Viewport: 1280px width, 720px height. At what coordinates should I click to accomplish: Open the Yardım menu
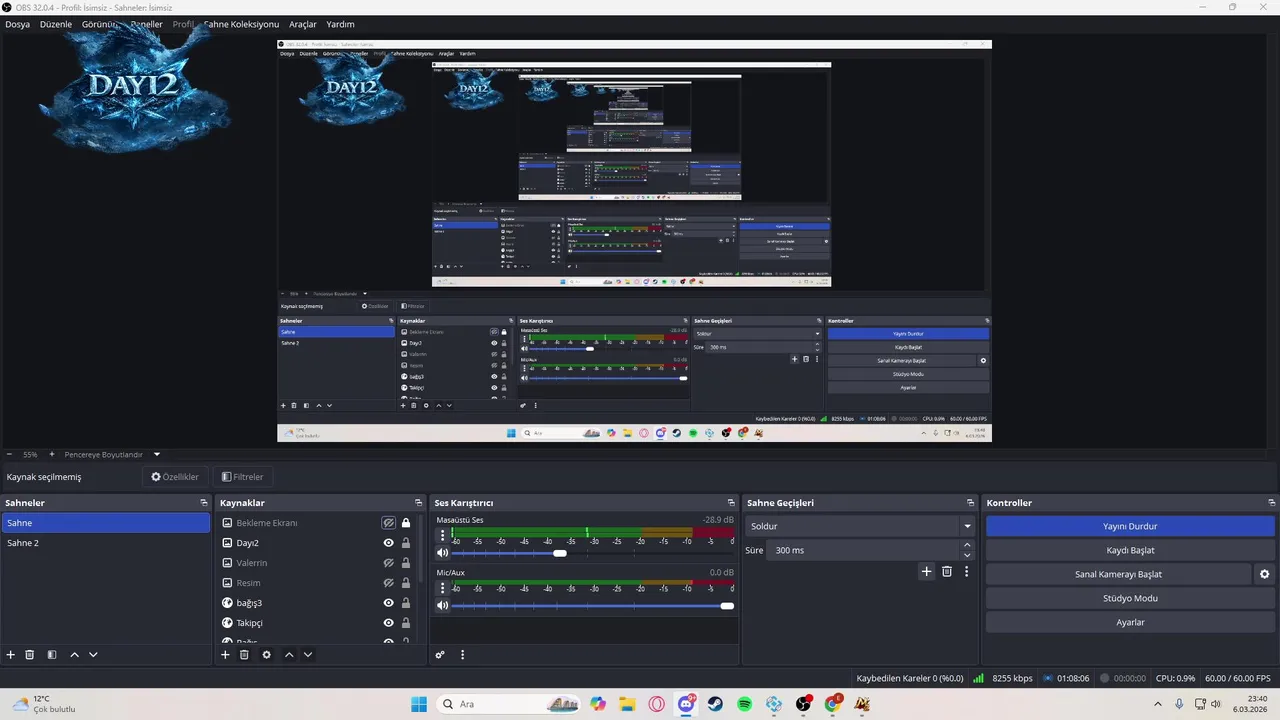pyautogui.click(x=340, y=24)
